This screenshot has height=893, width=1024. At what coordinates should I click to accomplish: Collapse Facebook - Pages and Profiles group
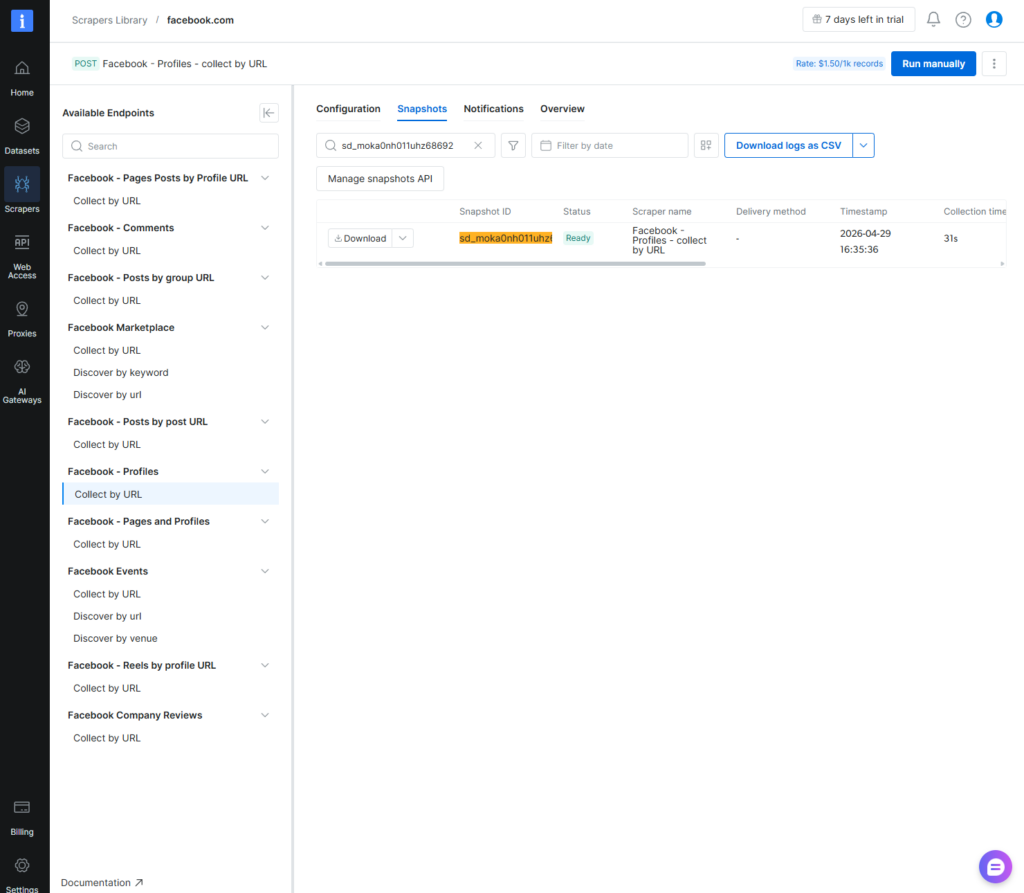[x=265, y=521]
